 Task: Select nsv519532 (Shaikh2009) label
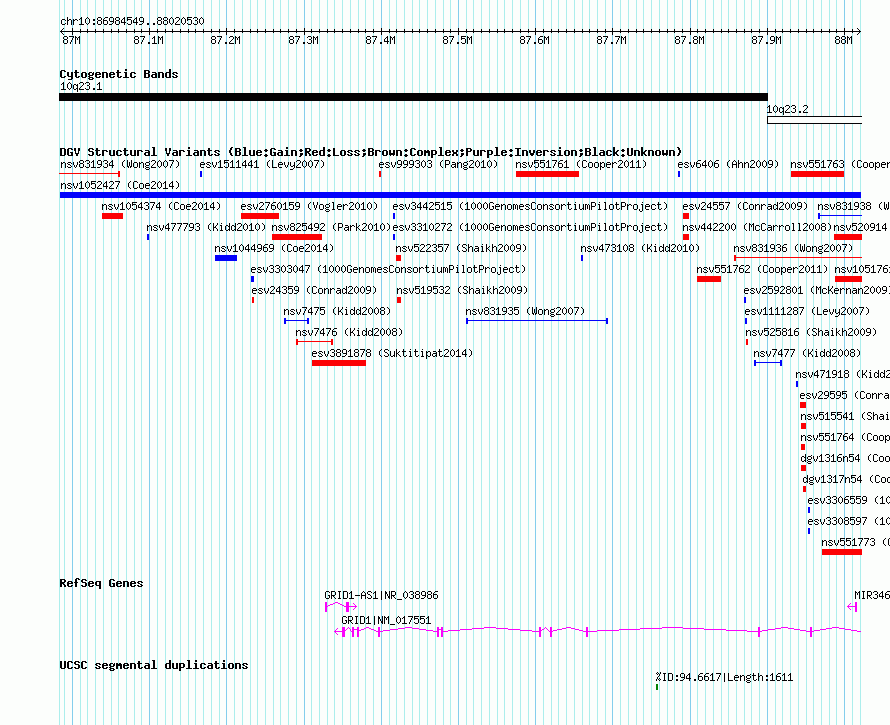(x=462, y=290)
